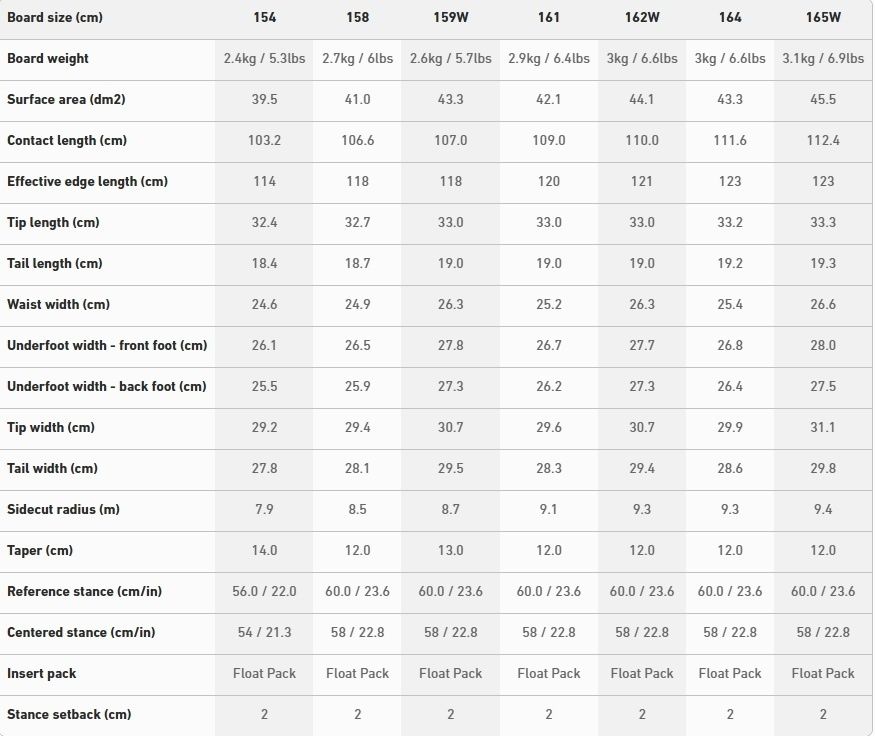
Task: Select the 56.0 / 22.0 reference stance cell
Action: (264, 592)
